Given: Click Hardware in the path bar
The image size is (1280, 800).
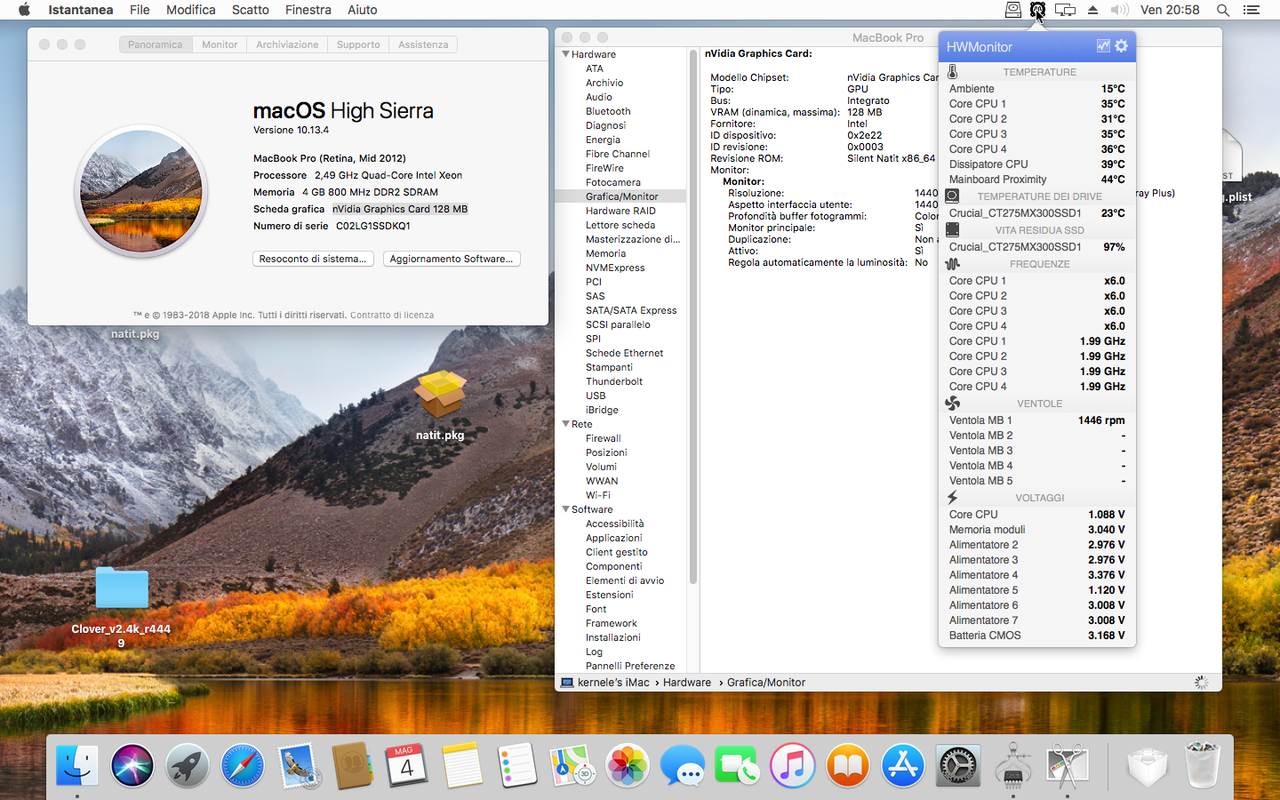Looking at the screenshot, I should coord(687,682).
